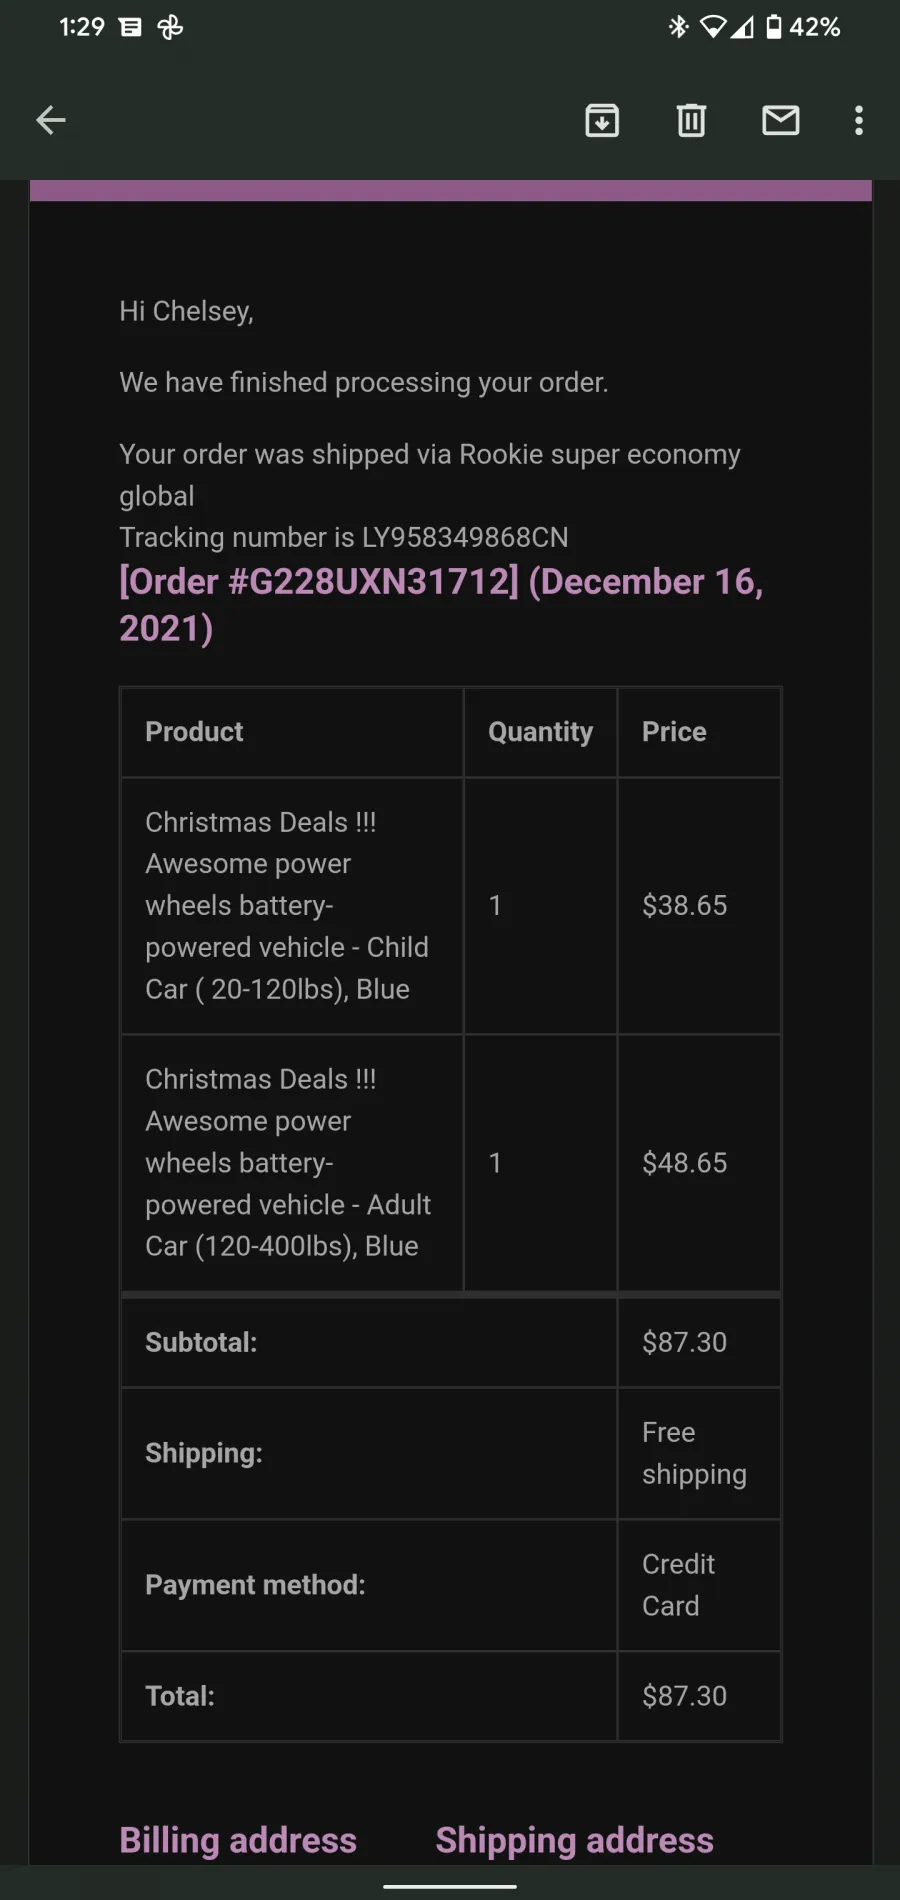Tap the Credit Card payment method cell
The width and height of the screenshot is (900, 1900).
coord(699,1585)
